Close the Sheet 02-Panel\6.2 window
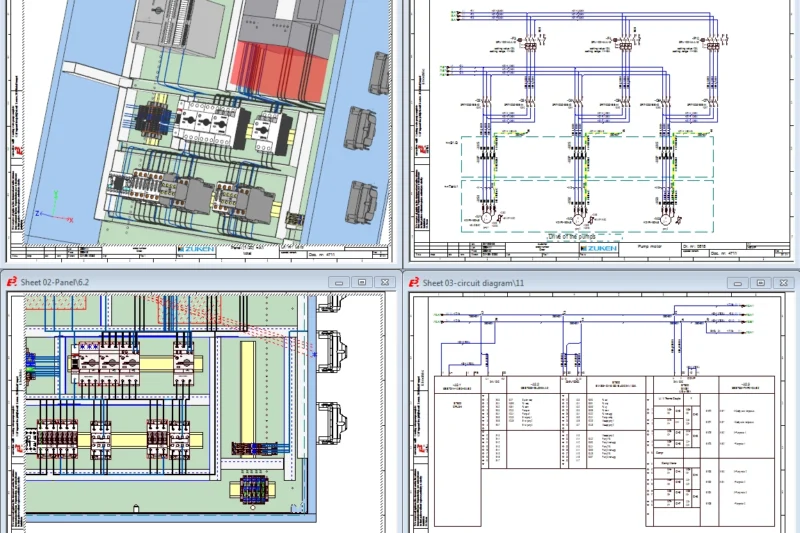800x533 pixels. click(385, 282)
